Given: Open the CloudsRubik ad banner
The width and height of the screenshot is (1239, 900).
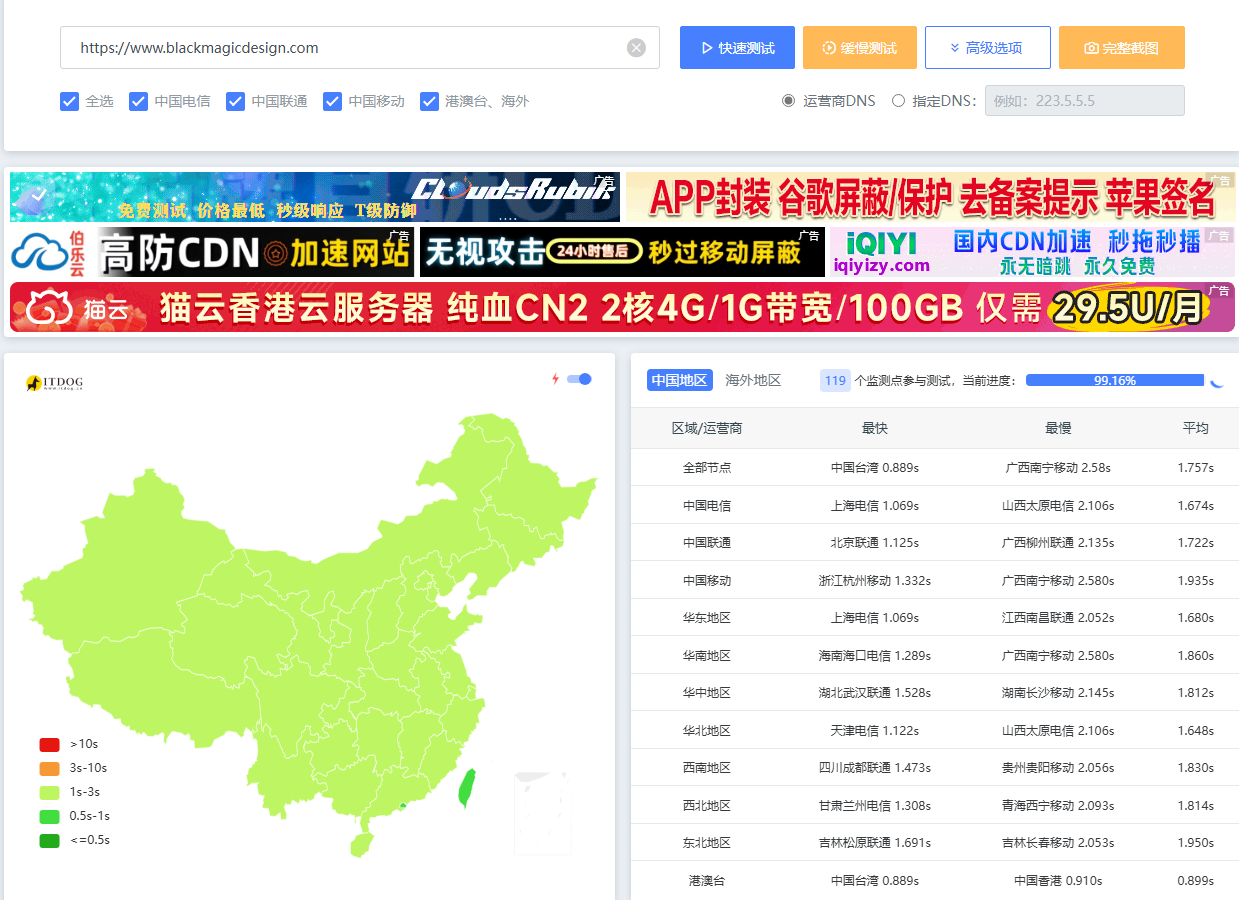Looking at the screenshot, I should click(x=315, y=197).
